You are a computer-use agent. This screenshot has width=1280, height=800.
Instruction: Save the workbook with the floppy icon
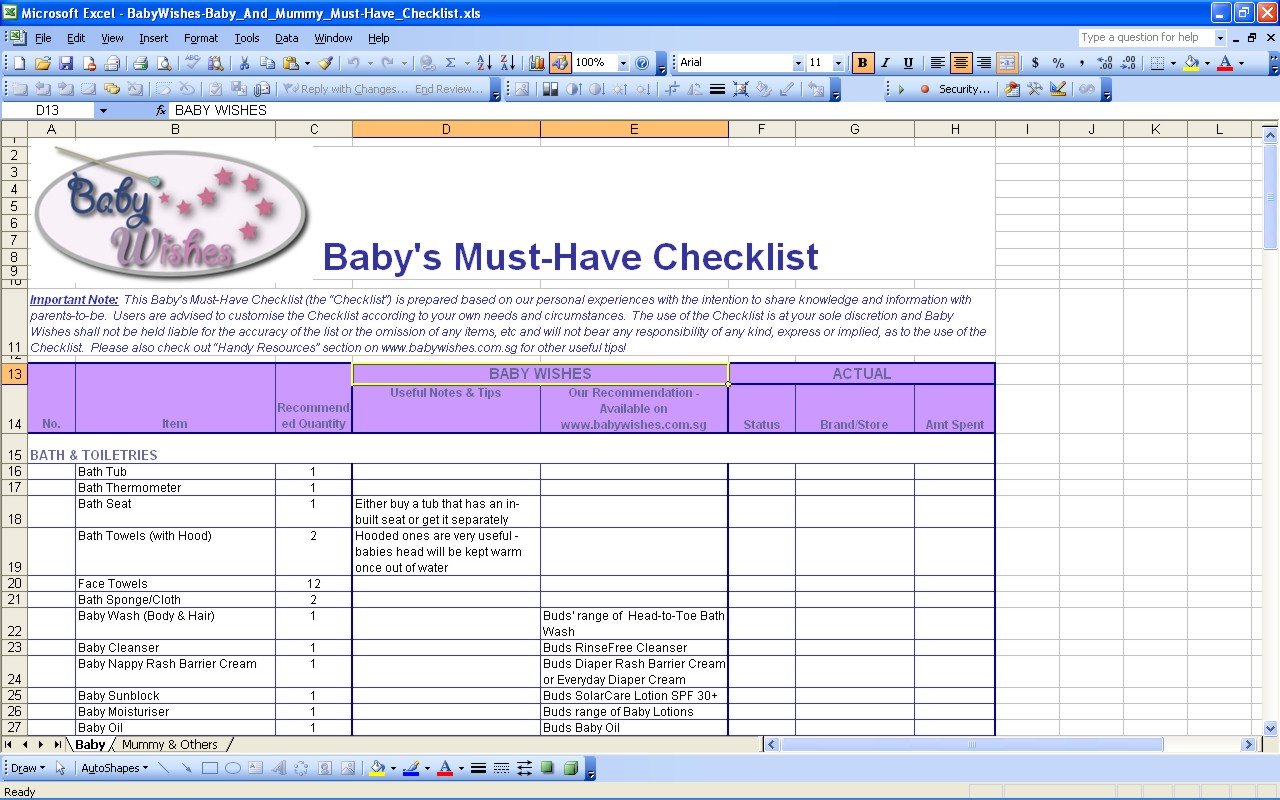66,63
